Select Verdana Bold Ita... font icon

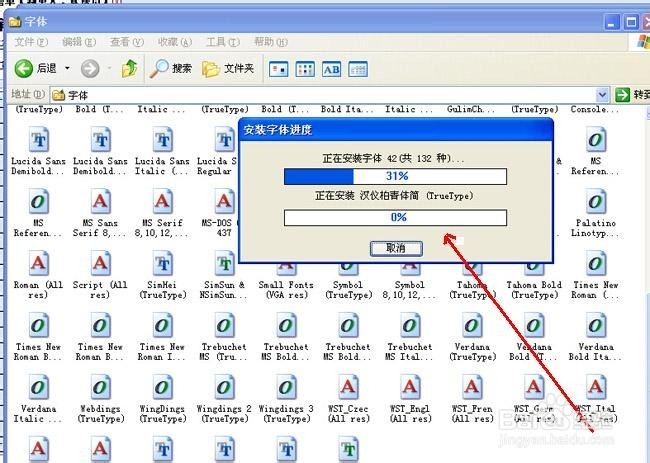pyautogui.click(x=596, y=325)
